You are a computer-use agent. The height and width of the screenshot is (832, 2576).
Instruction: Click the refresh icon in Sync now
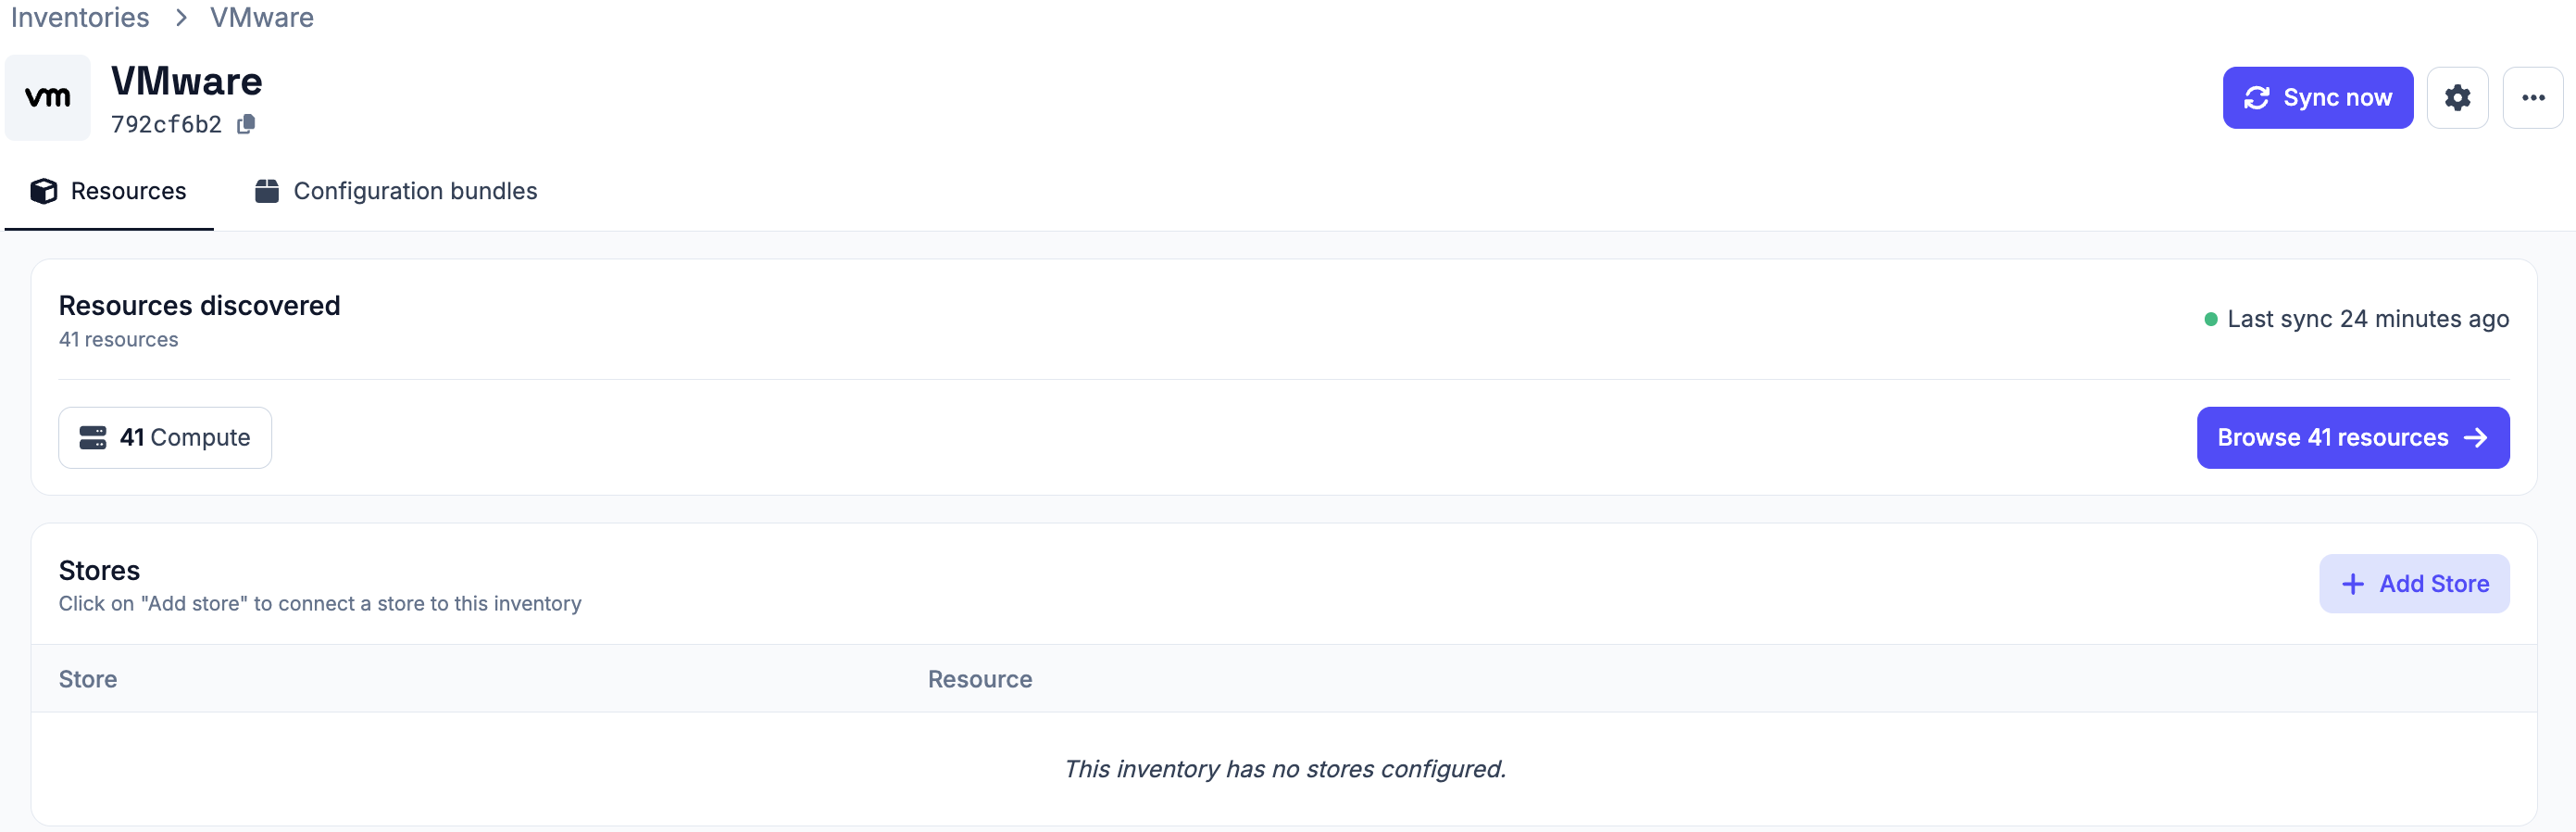(x=2256, y=98)
